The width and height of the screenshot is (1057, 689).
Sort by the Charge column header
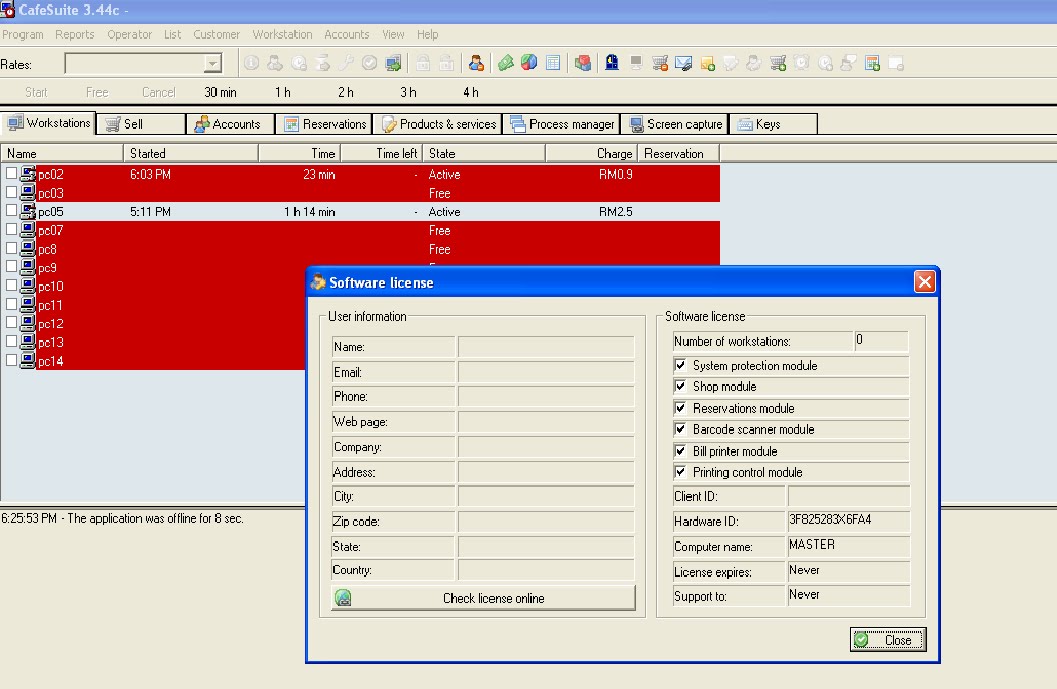click(591, 154)
